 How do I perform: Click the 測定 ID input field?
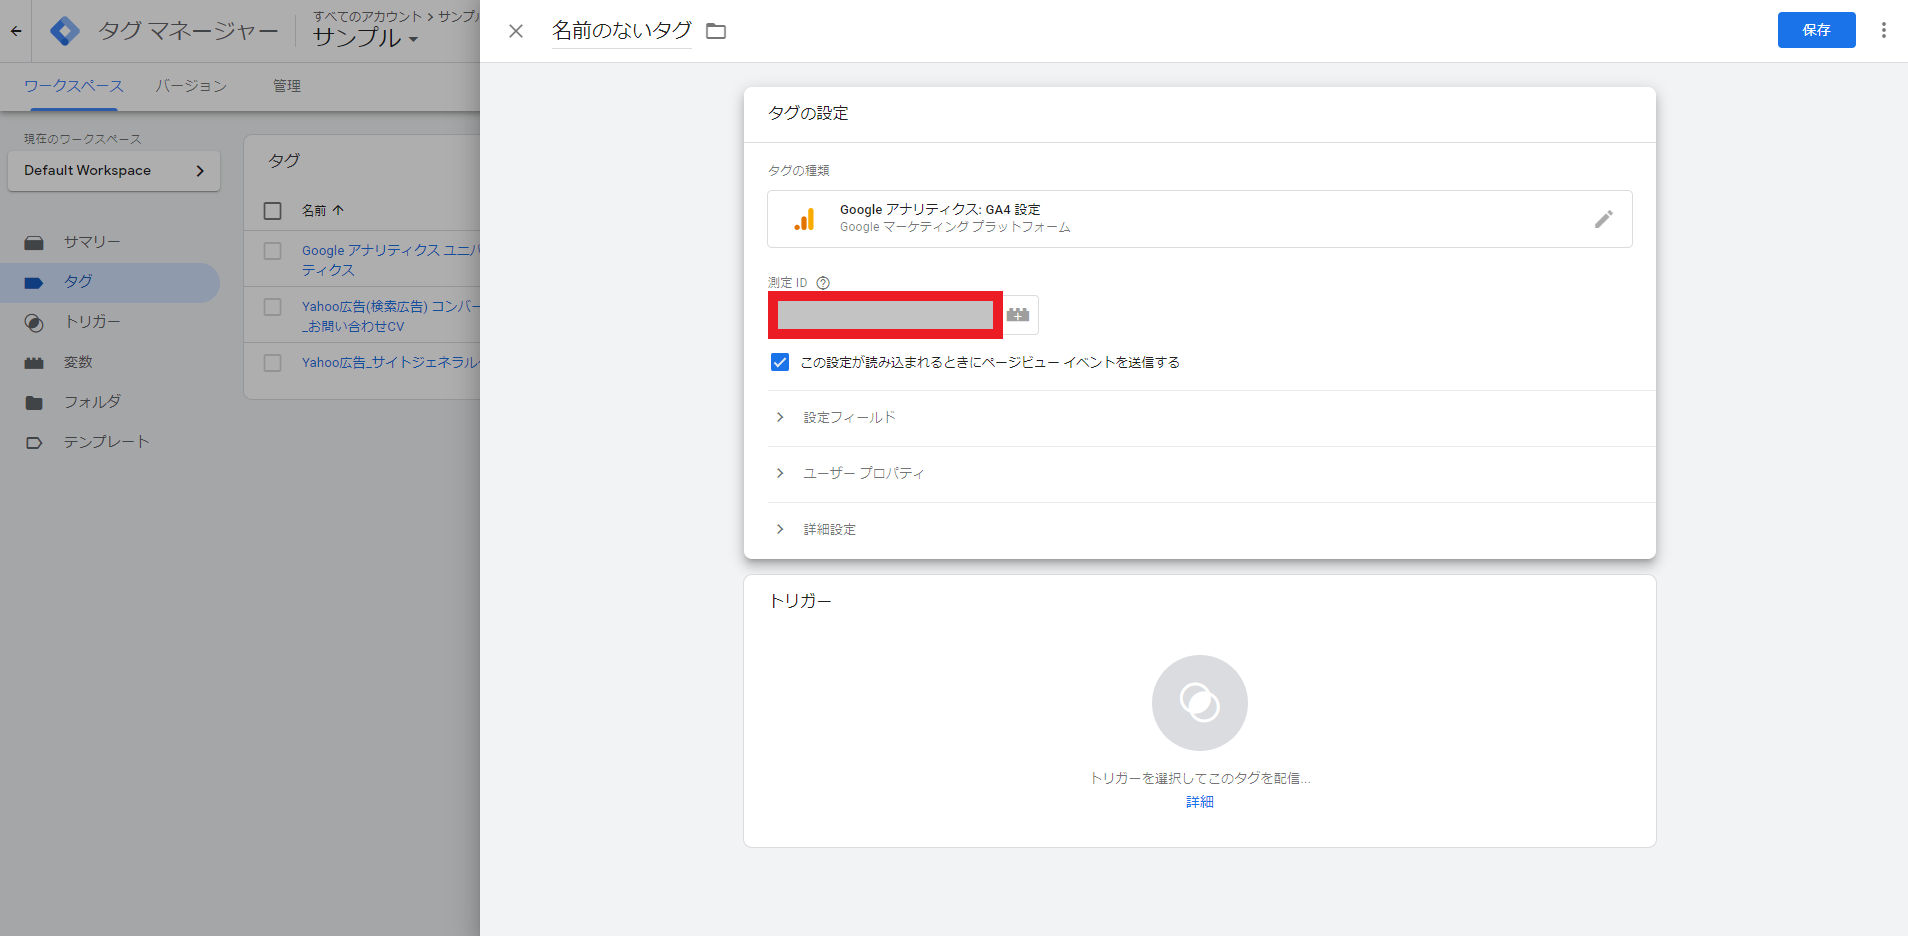(885, 315)
